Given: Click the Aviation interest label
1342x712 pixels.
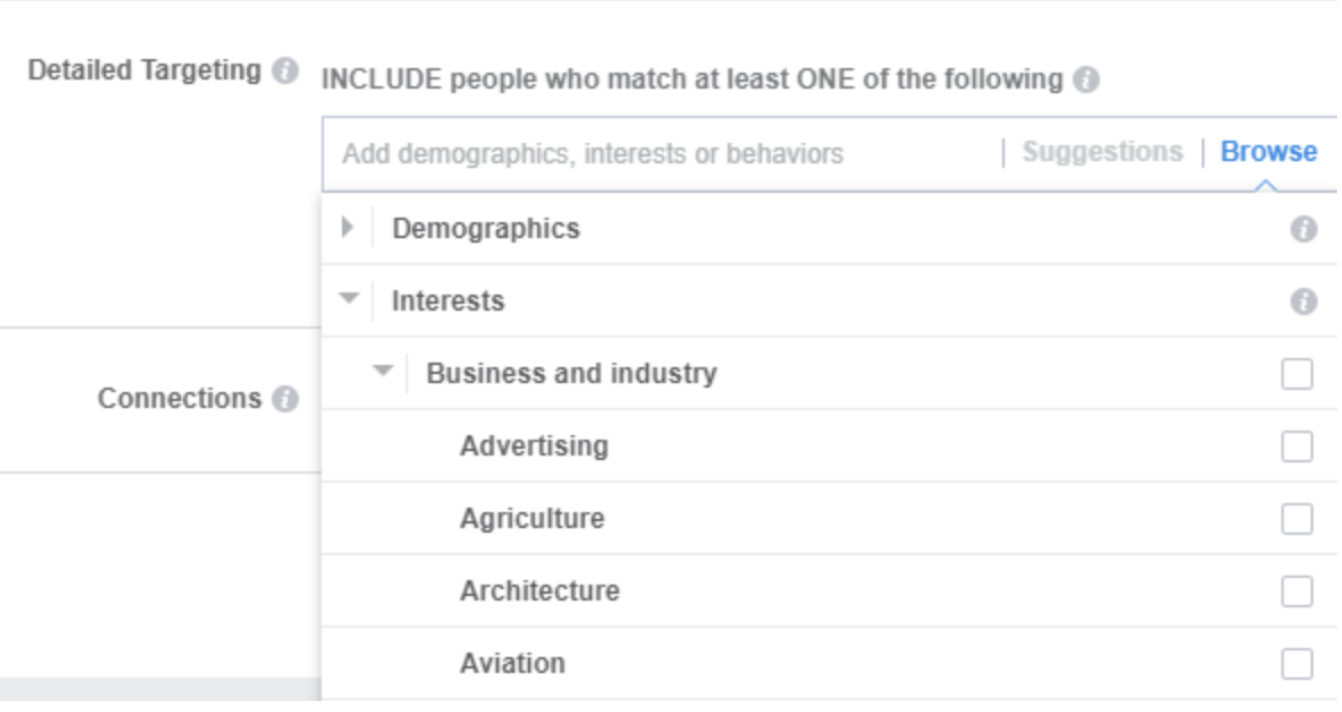Looking at the screenshot, I should click(512, 663).
